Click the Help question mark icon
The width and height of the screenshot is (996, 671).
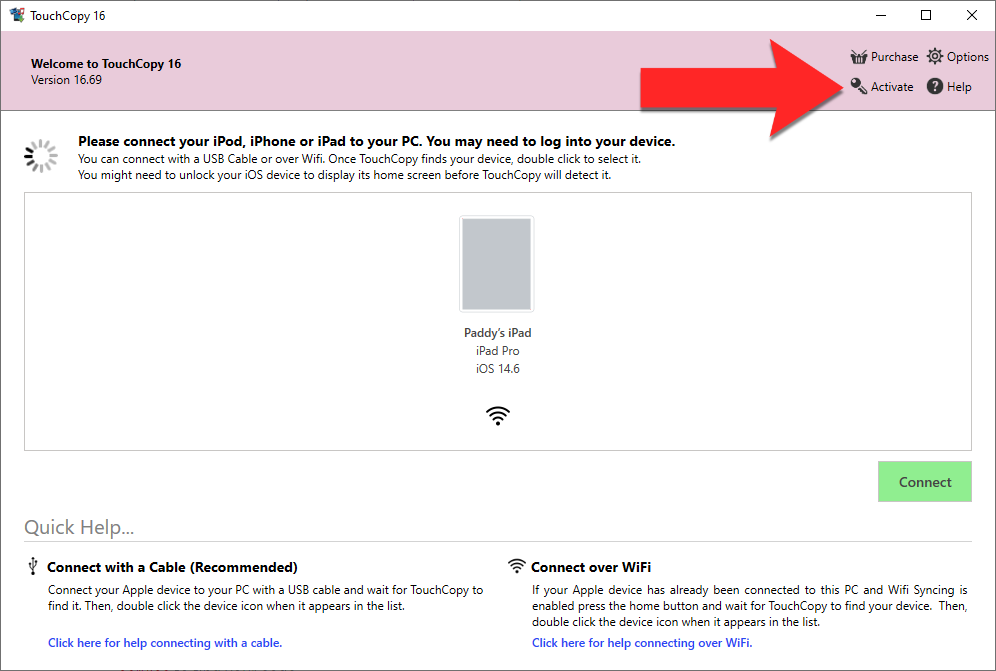(x=934, y=86)
